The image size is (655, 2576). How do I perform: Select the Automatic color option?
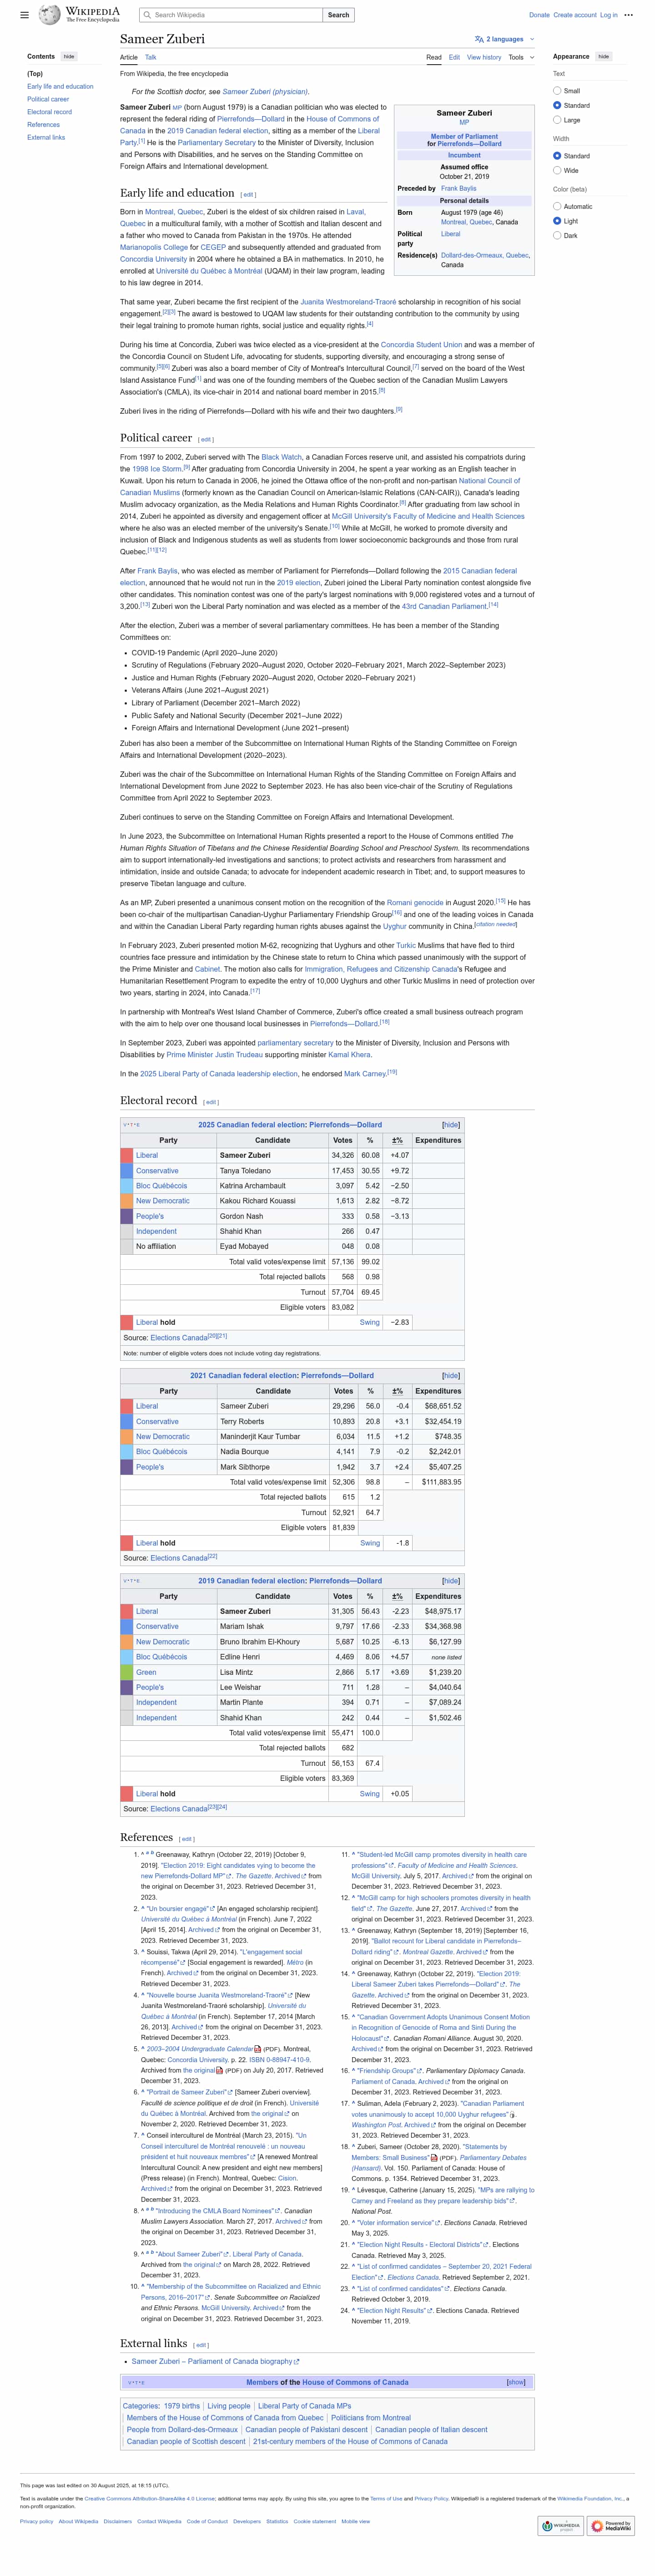(557, 206)
